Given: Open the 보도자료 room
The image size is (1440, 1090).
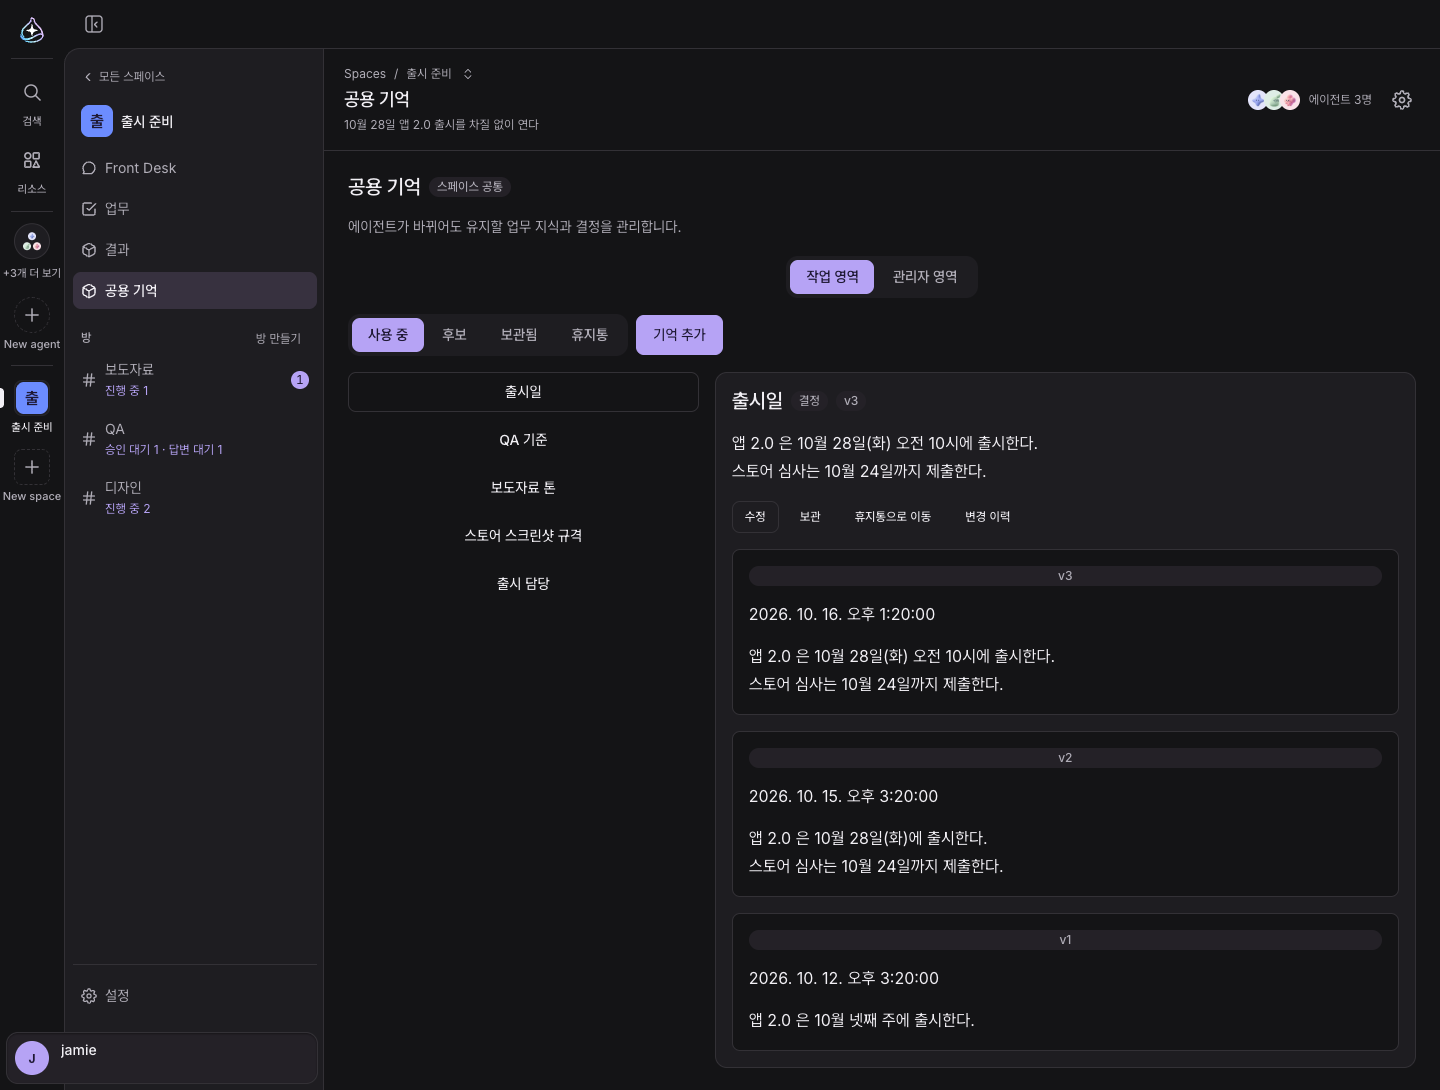Looking at the screenshot, I should (195, 380).
